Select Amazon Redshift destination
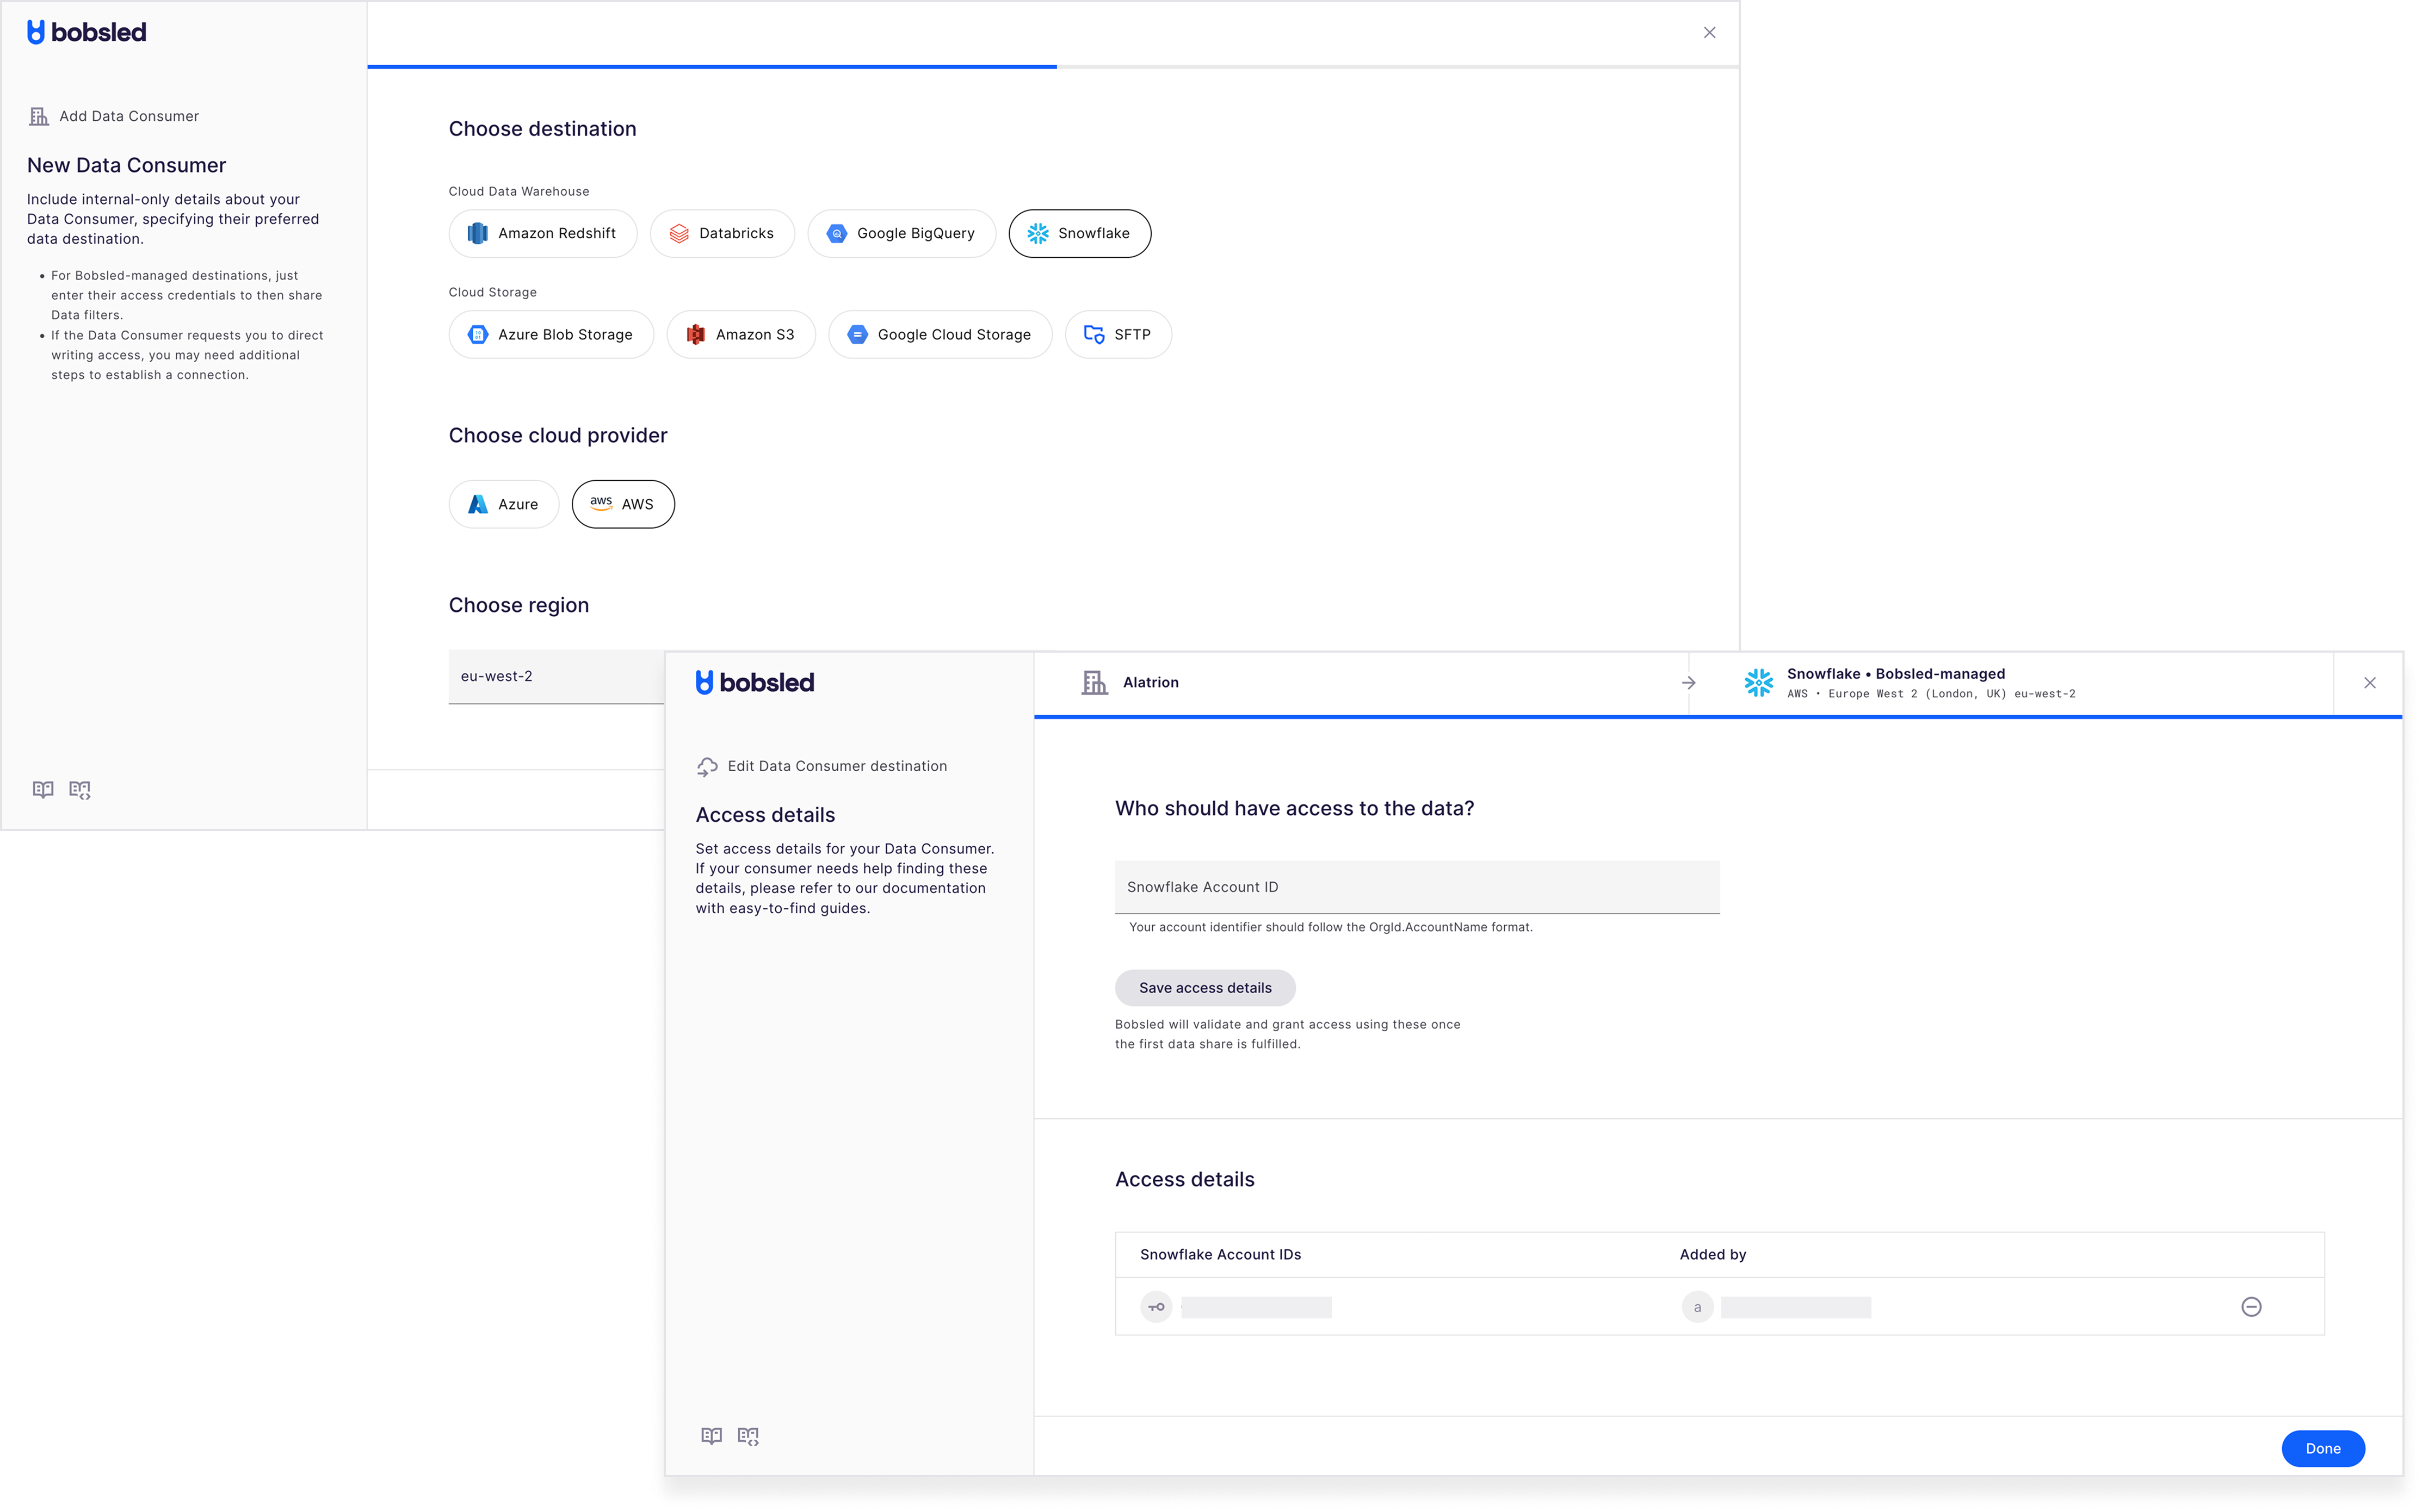This screenshot has width=2422, height=1512. tap(542, 233)
